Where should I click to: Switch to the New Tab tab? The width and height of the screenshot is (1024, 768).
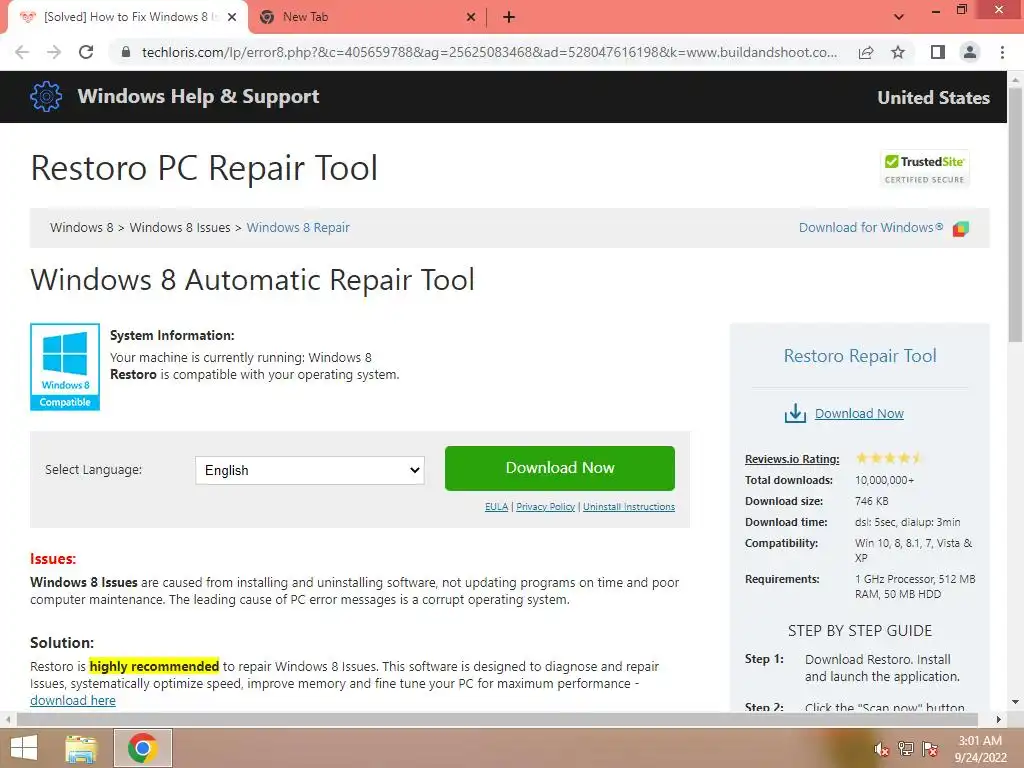coord(368,18)
